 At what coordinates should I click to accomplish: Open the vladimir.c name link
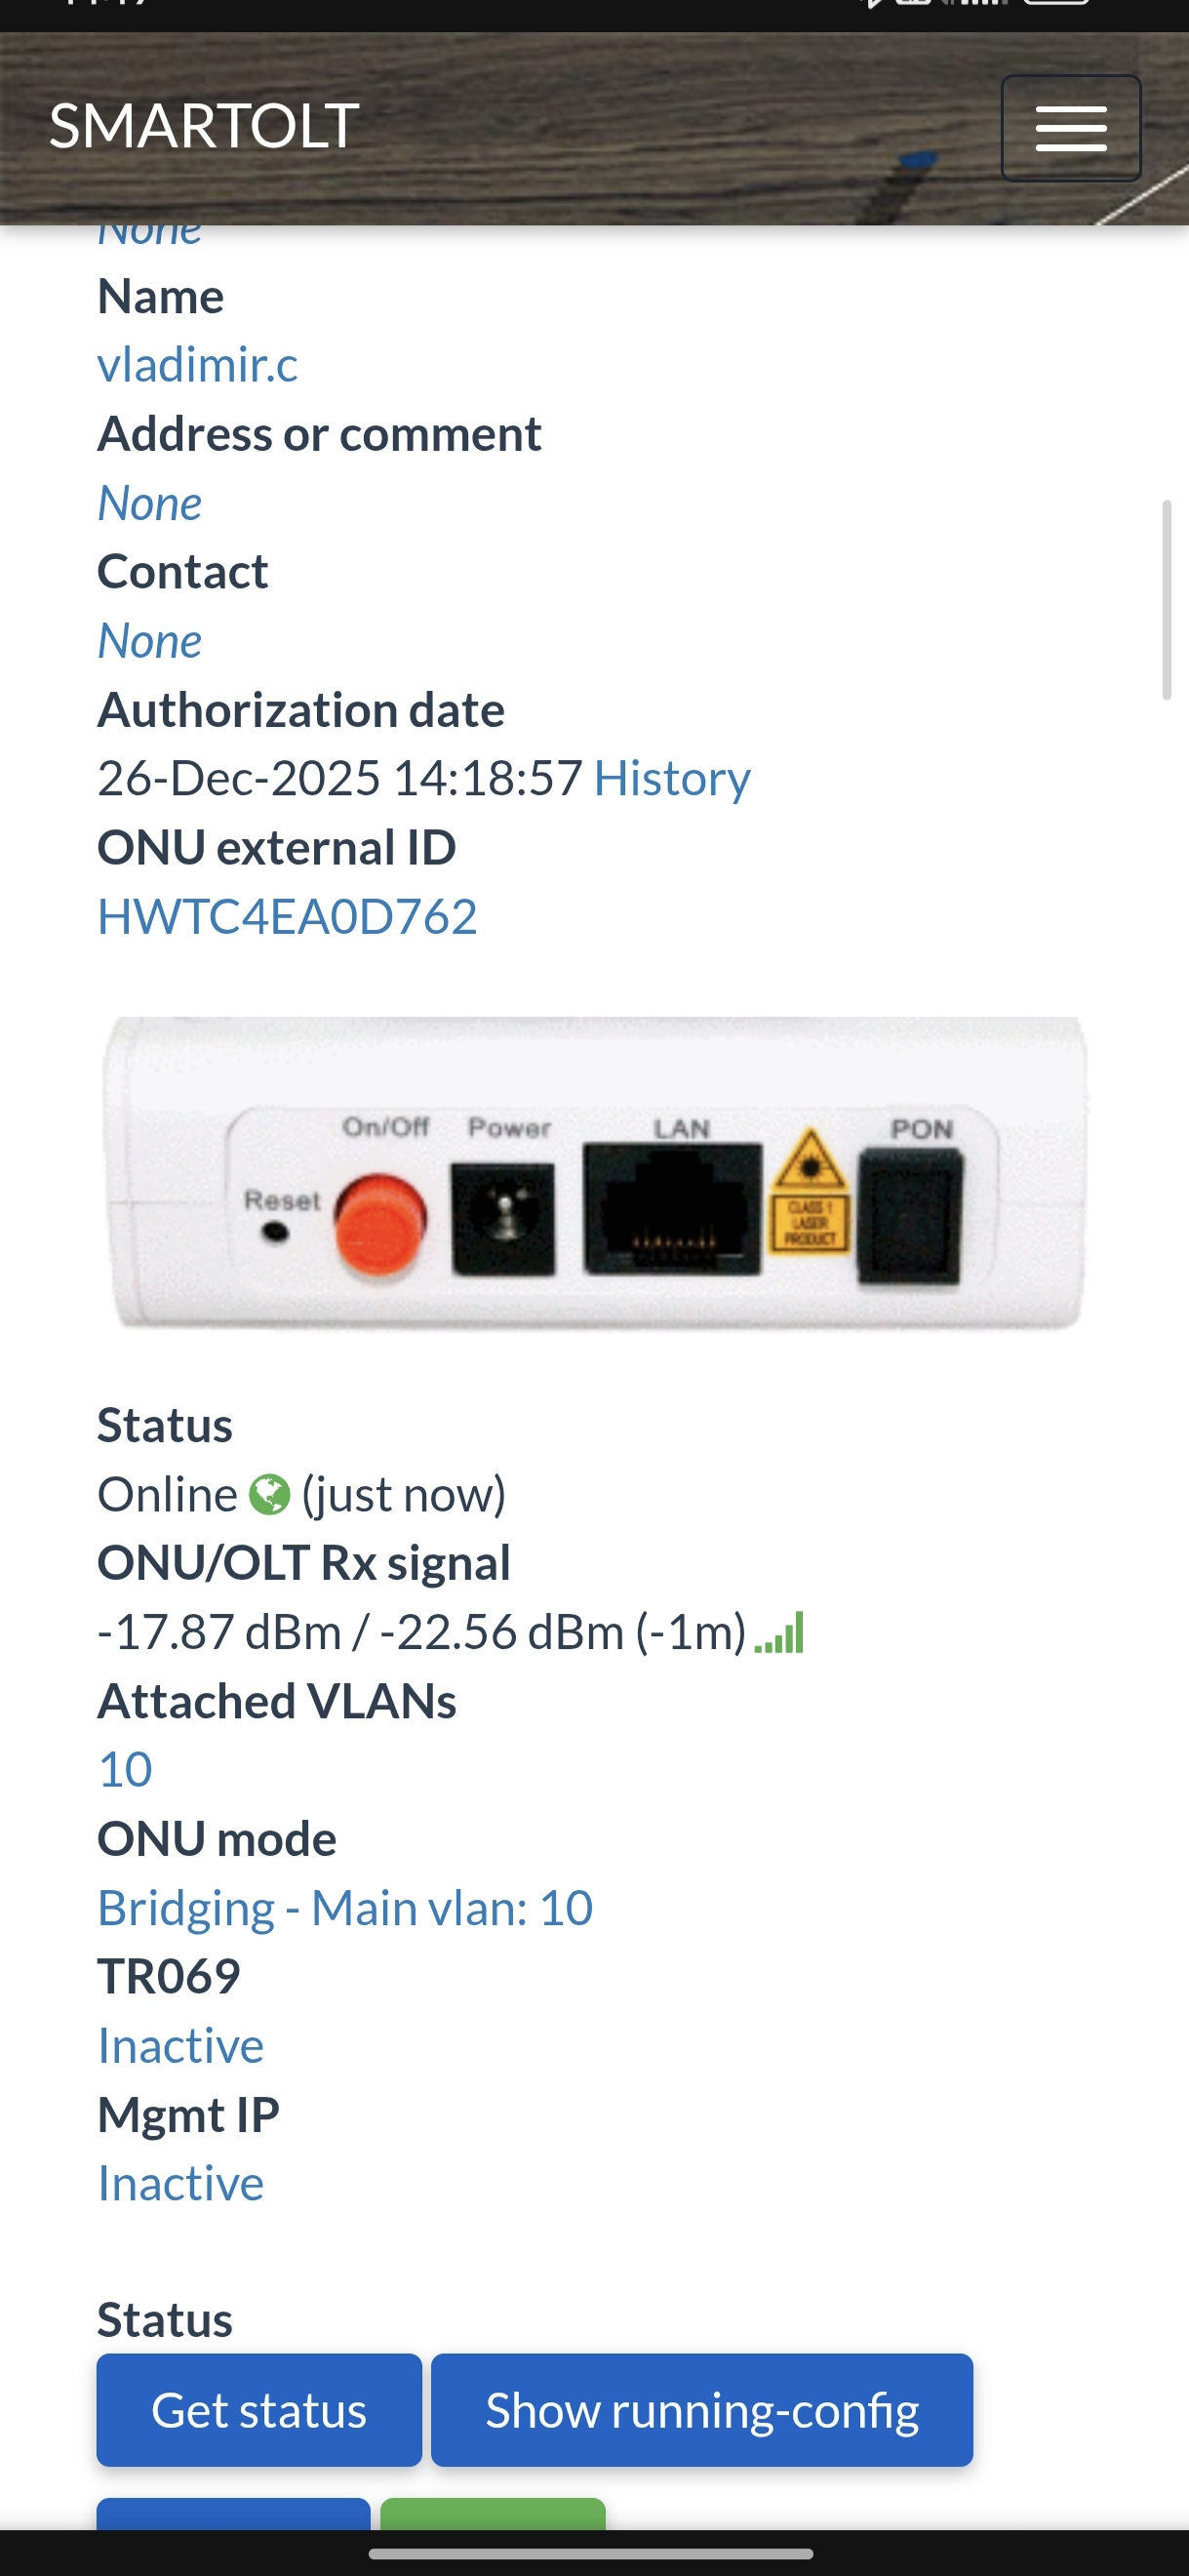[x=197, y=364]
